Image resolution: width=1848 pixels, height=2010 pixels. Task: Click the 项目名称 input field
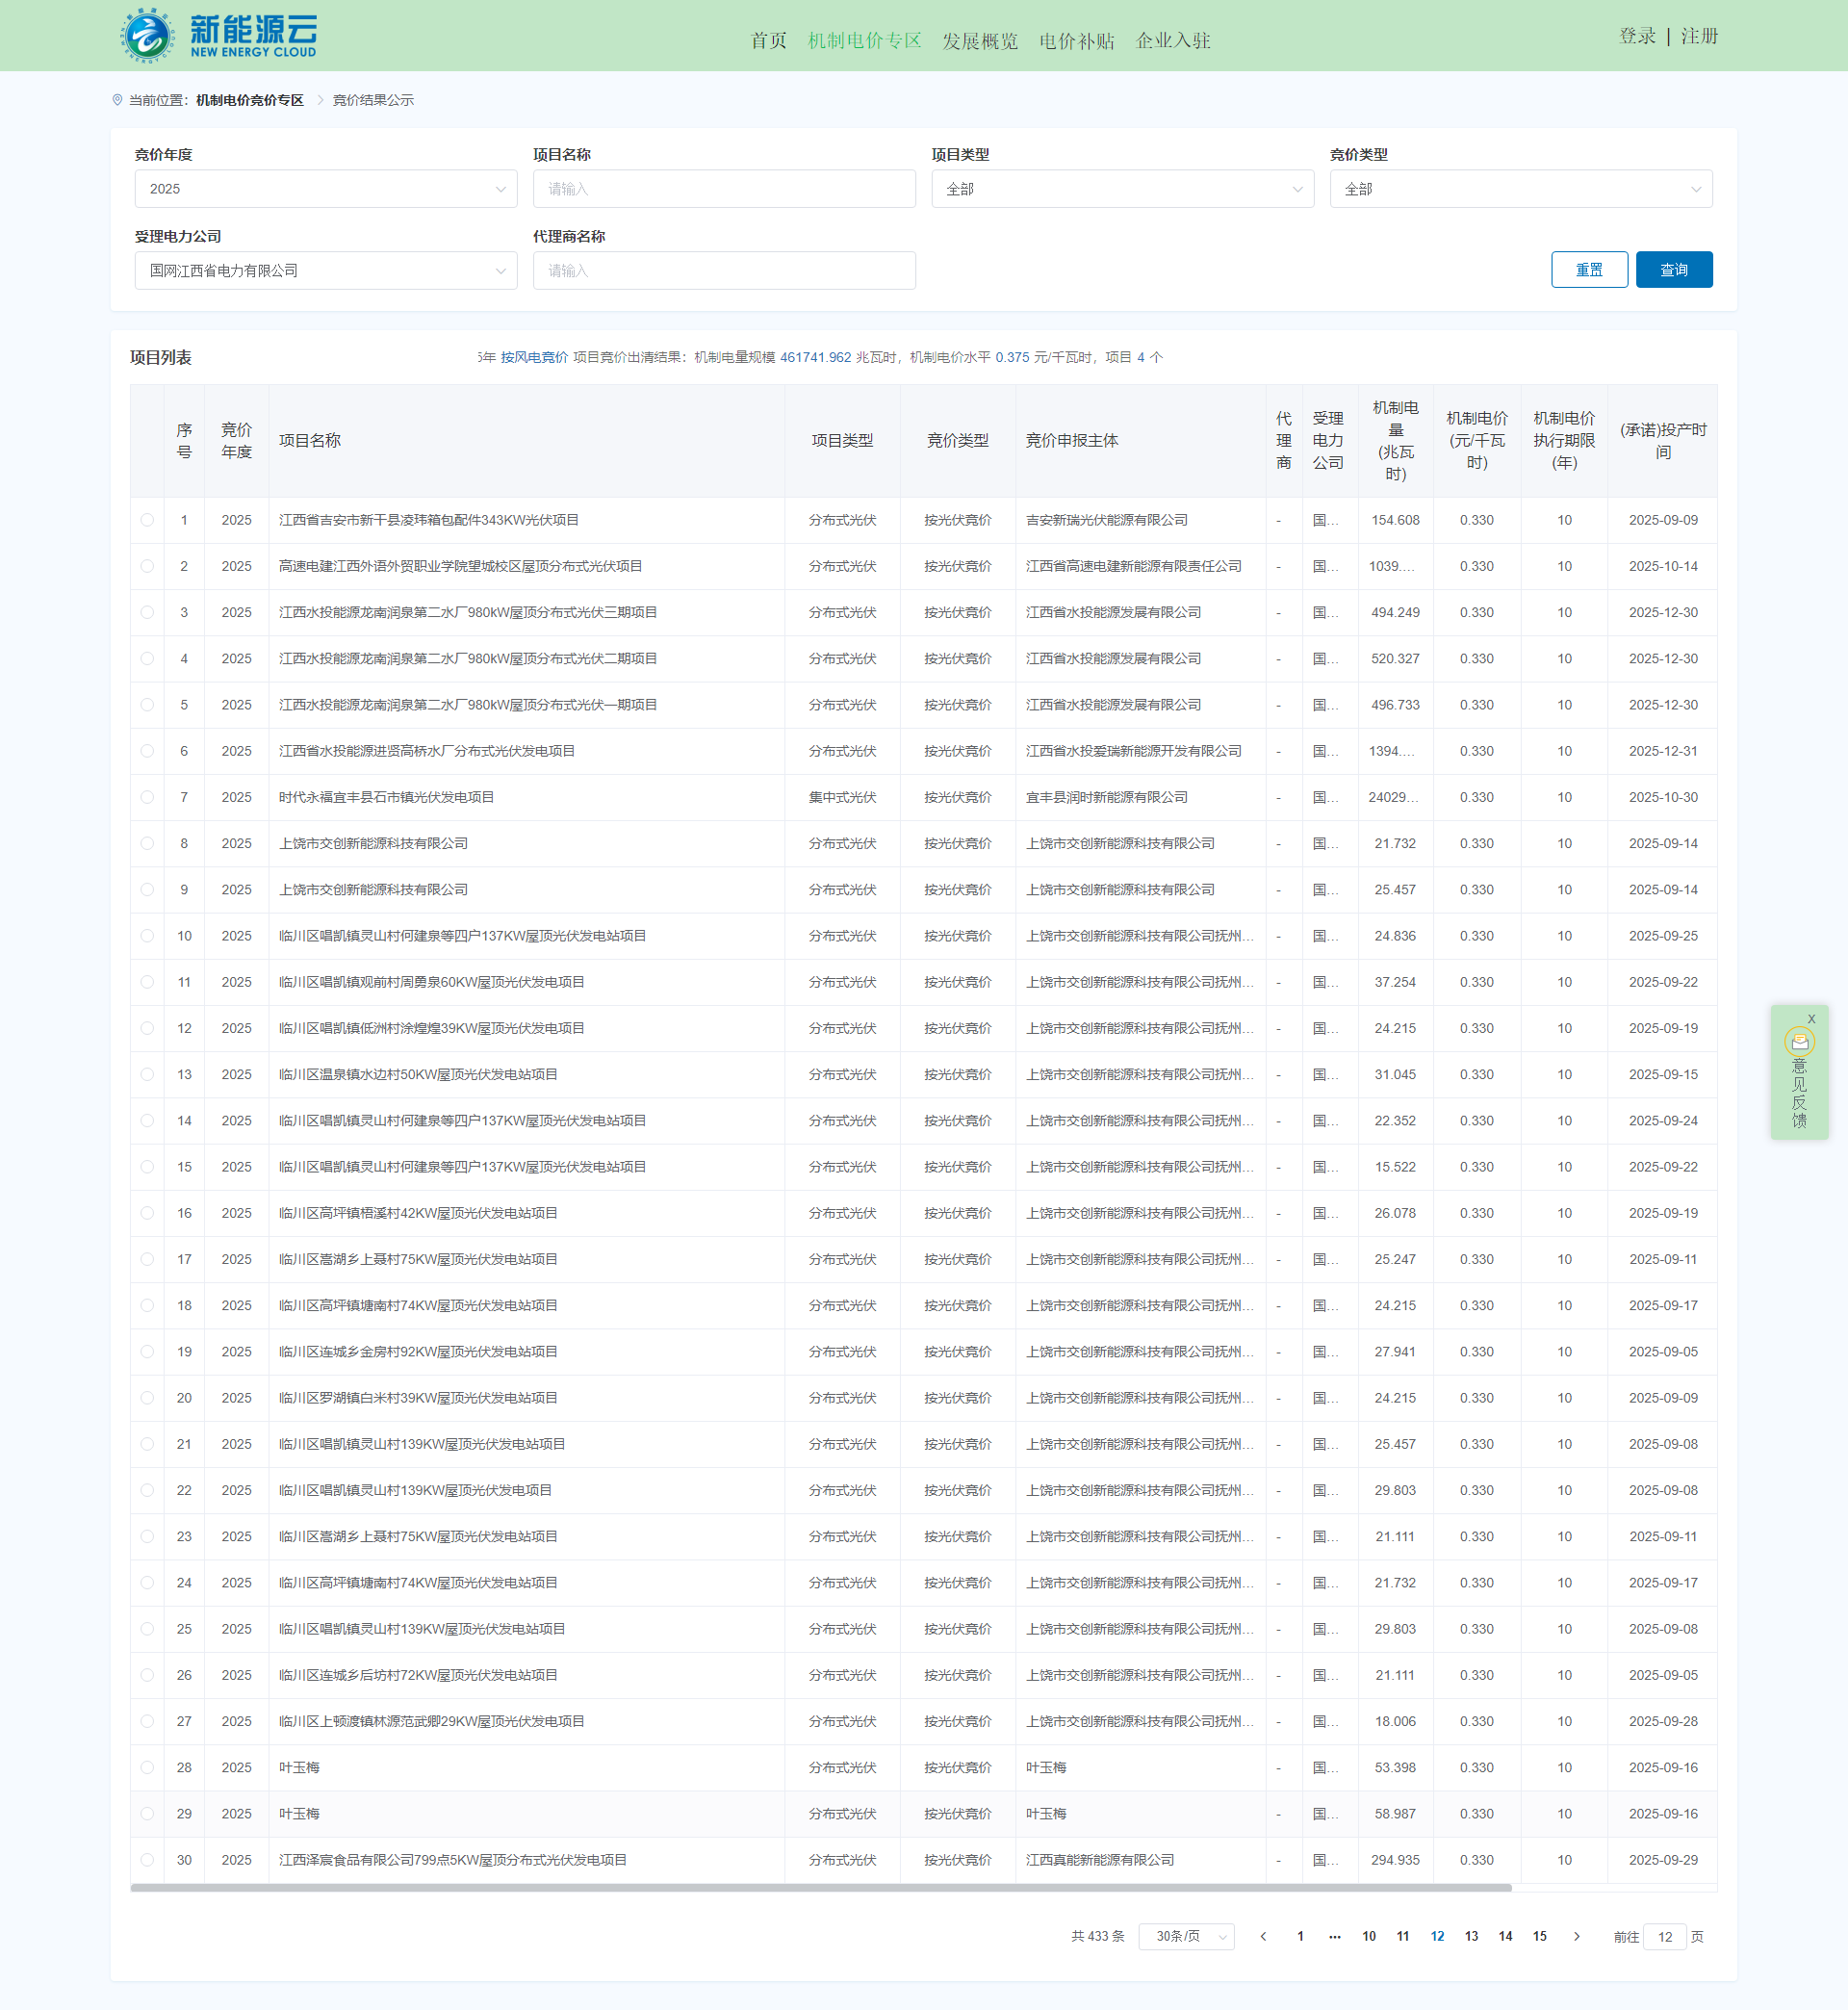point(723,189)
